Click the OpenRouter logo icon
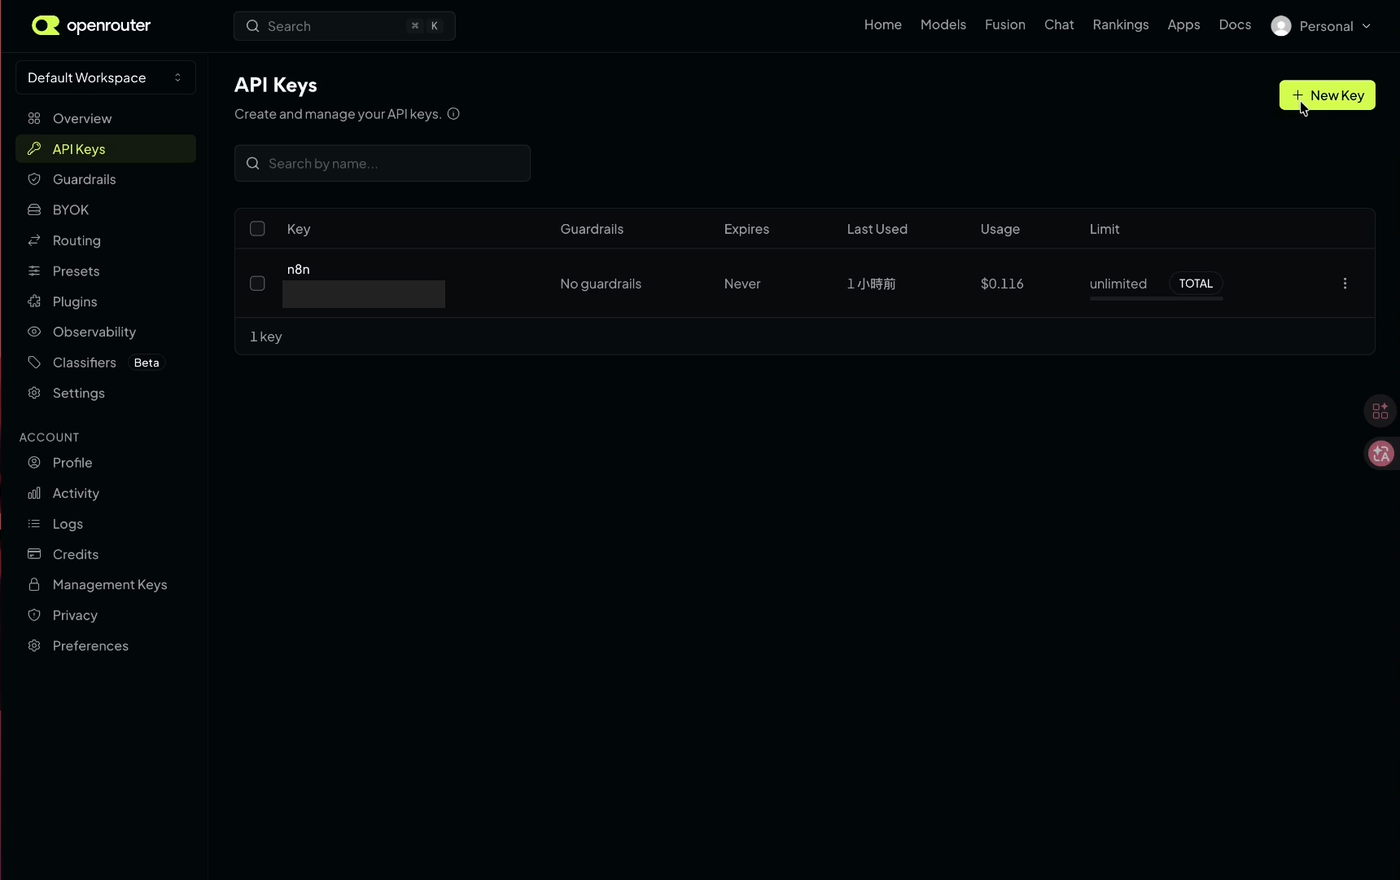The width and height of the screenshot is (1400, 880). [46, 25]
